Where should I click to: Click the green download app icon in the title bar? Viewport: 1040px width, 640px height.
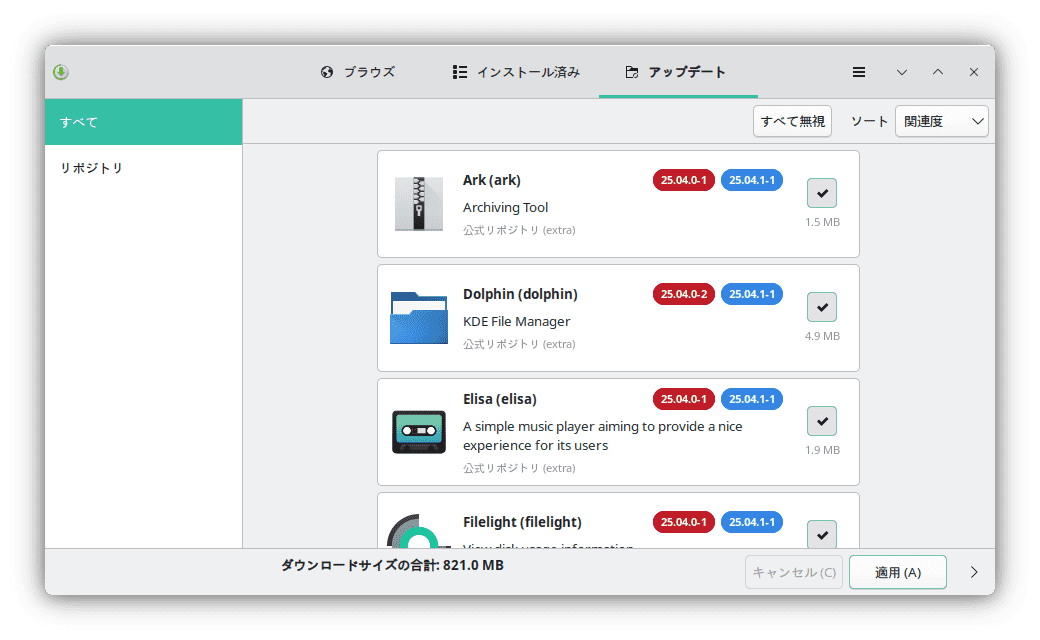pyautogui.click(x=61, y=72)
